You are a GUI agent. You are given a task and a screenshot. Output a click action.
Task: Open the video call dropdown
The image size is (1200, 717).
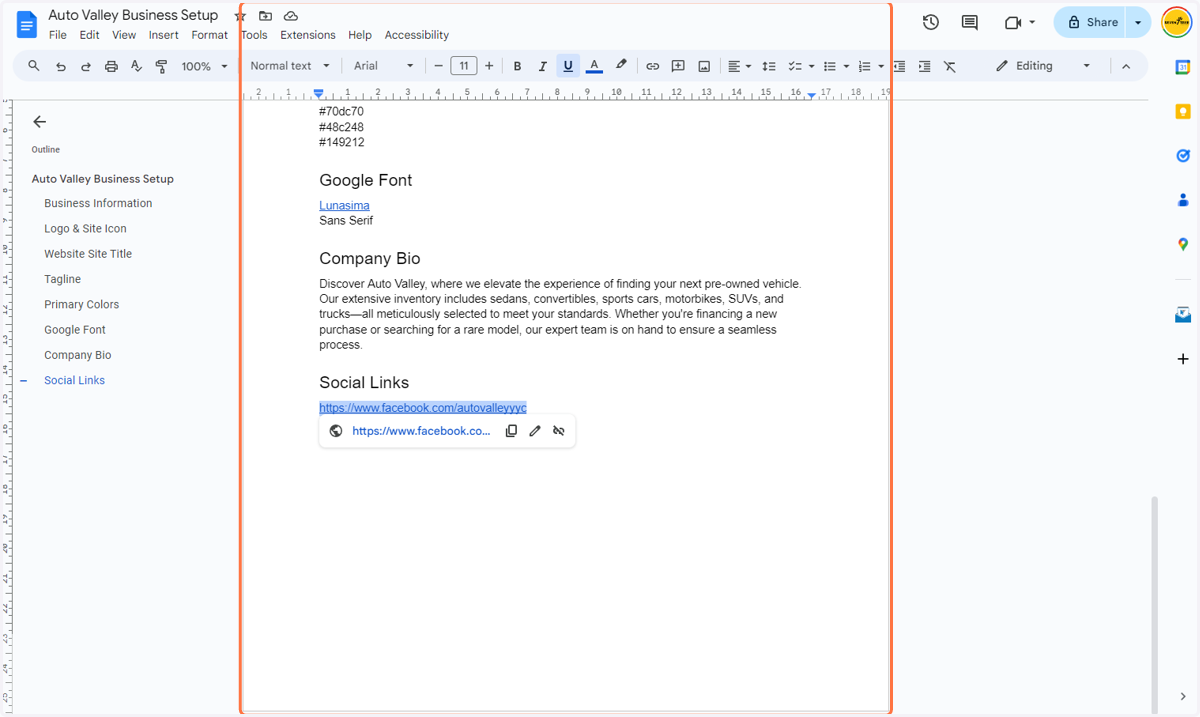point(1019,22)
